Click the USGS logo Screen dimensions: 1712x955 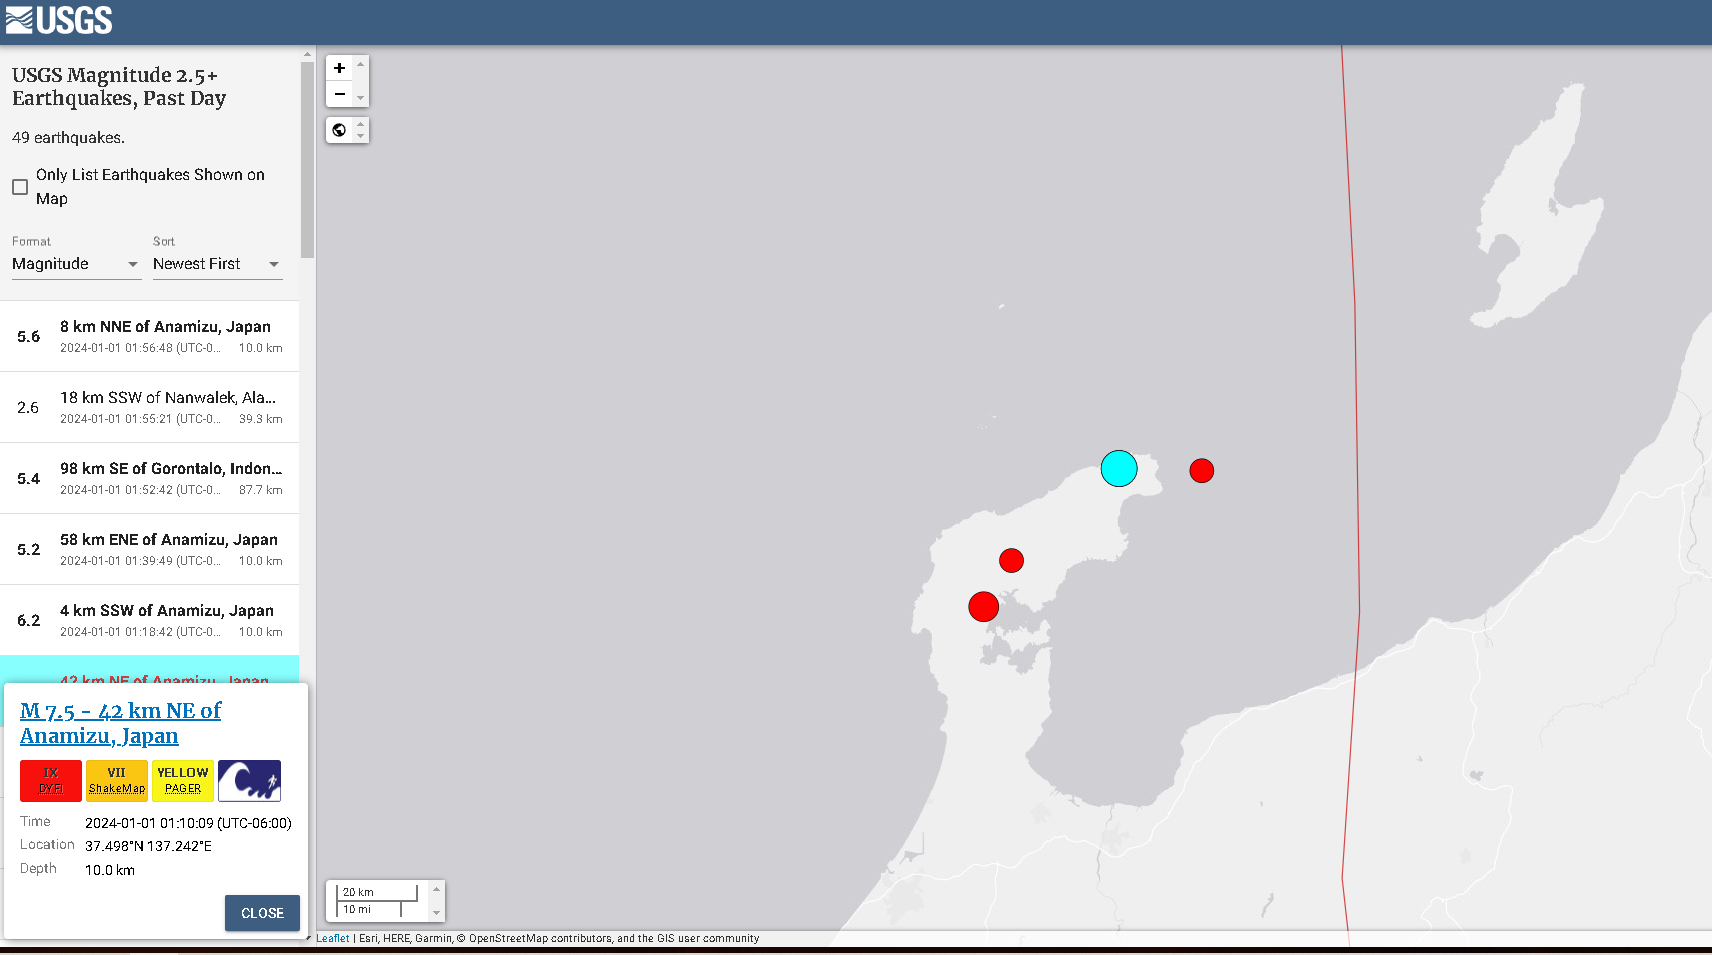(x=59, y=20)
